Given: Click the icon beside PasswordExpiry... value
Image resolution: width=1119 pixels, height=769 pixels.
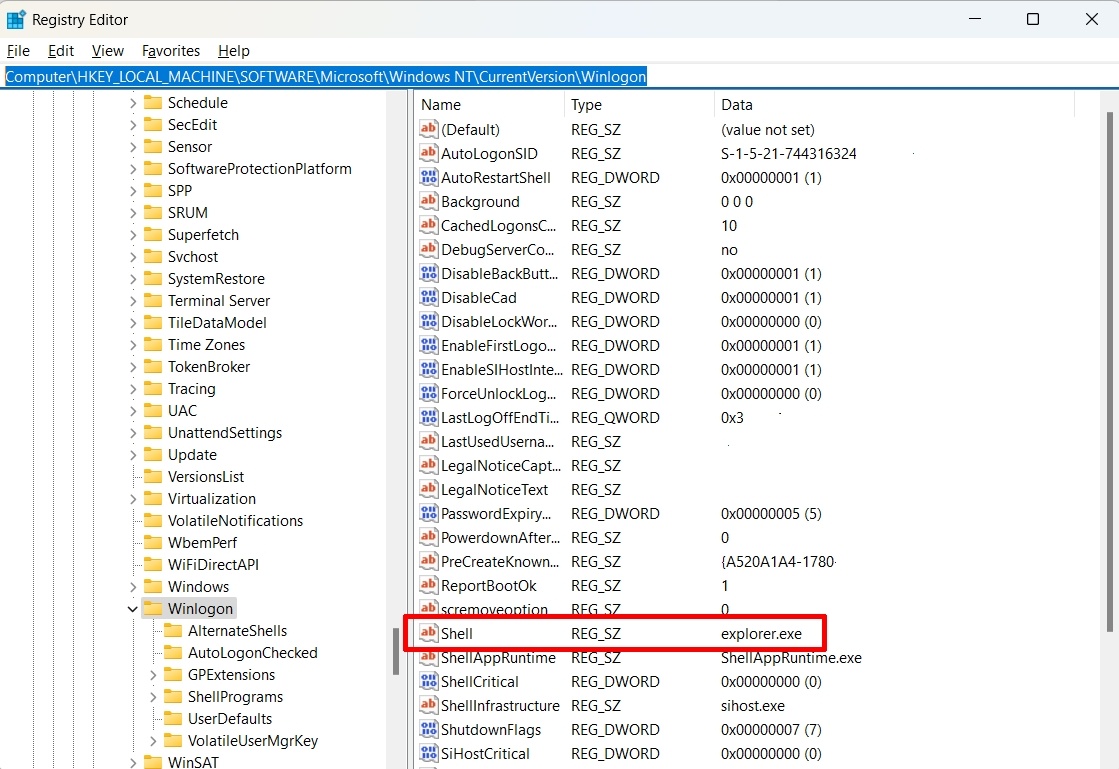Looking at the screenshot, I should pyautogui.click(x=428, y=514).
